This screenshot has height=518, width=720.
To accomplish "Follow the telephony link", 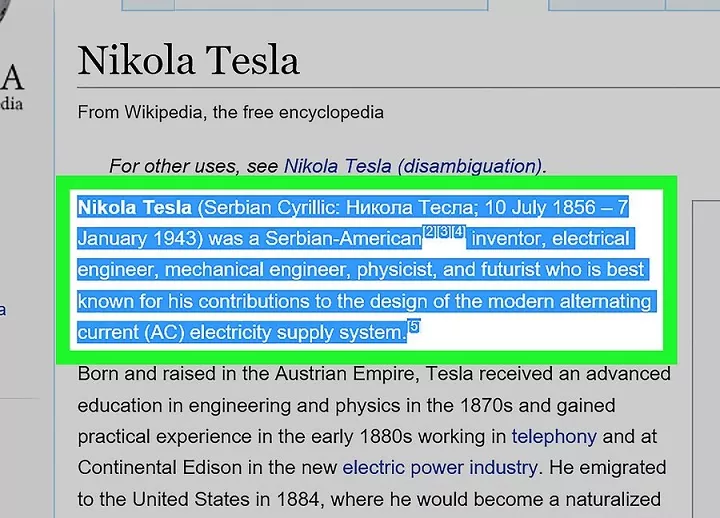I will 554,437.
